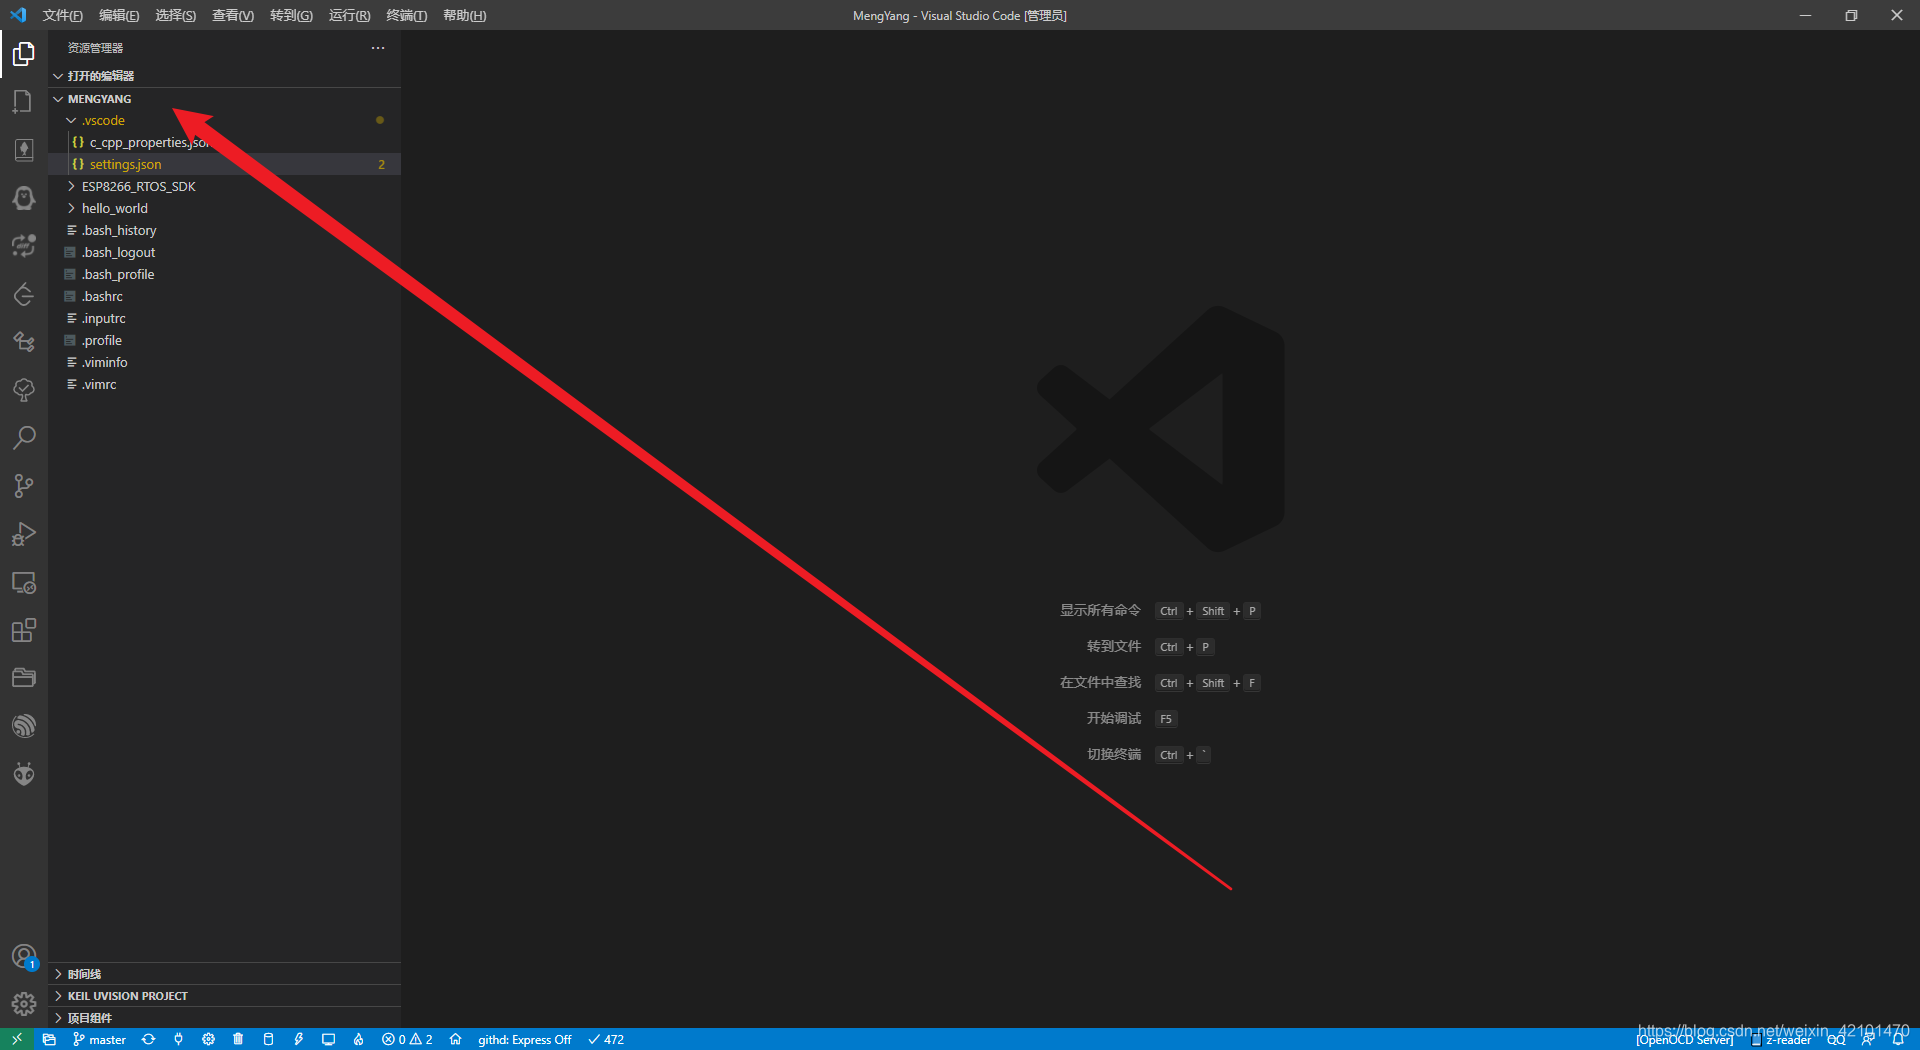The height and width of the screenshot is (1050, 1920).
Task: Open .vimrc file
Action: pyautogui.click(x=224, y=384)
